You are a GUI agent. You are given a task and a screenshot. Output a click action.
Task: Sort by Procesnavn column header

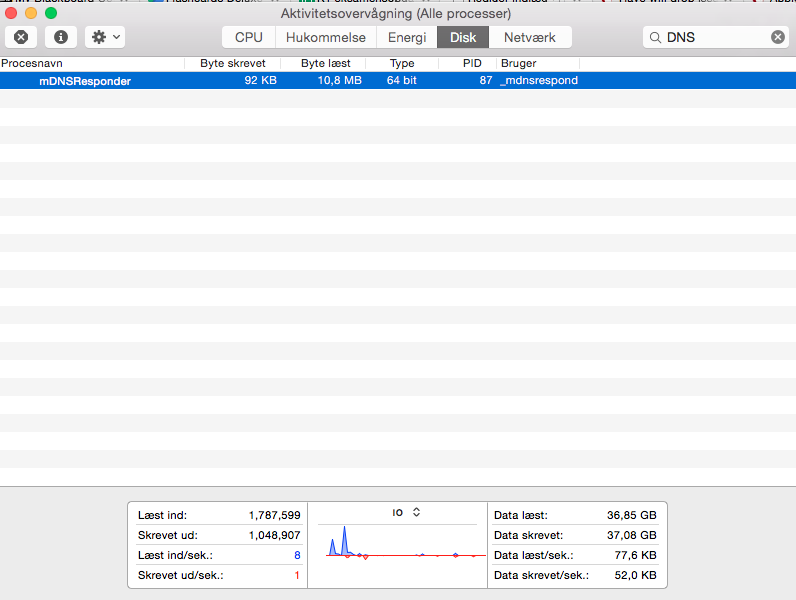pyautogui.click(x=92, y=63)
